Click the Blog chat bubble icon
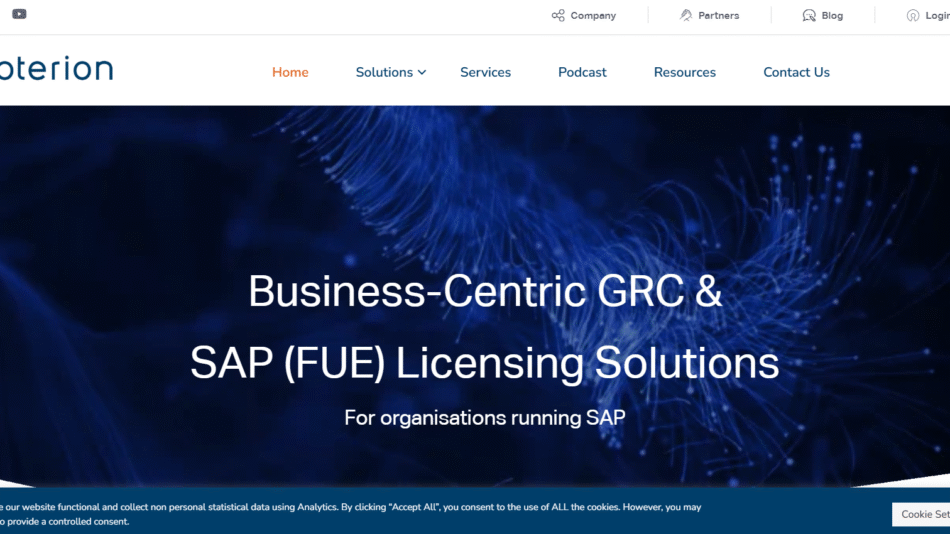Screen dimensions: 950x534 pos(809,15)
